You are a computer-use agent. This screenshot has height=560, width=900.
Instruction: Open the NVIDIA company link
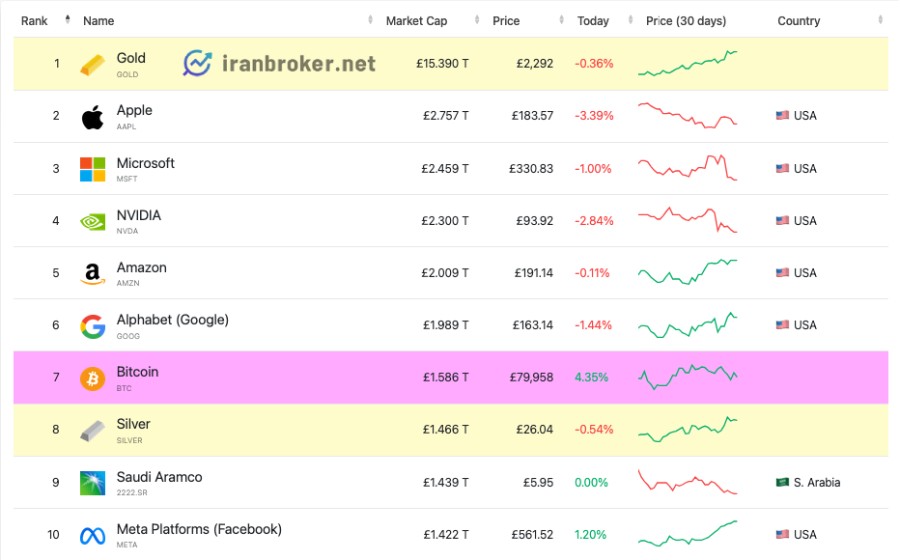138,215
